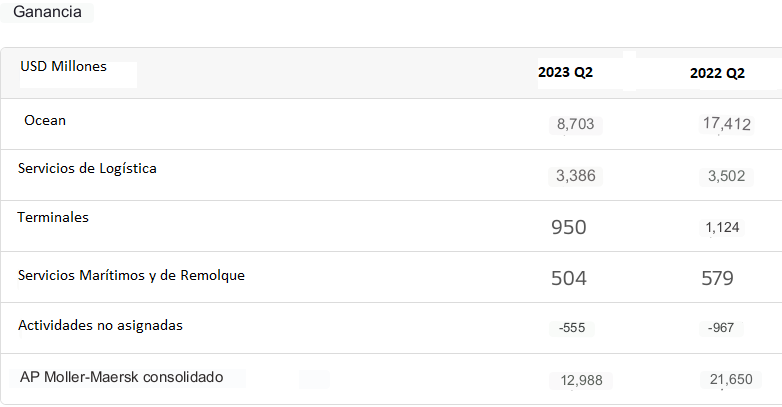Image resolution: width=782 pixels, height=407 pixels.
Task: Click Marítimos value 579
Action: [717, 278]
